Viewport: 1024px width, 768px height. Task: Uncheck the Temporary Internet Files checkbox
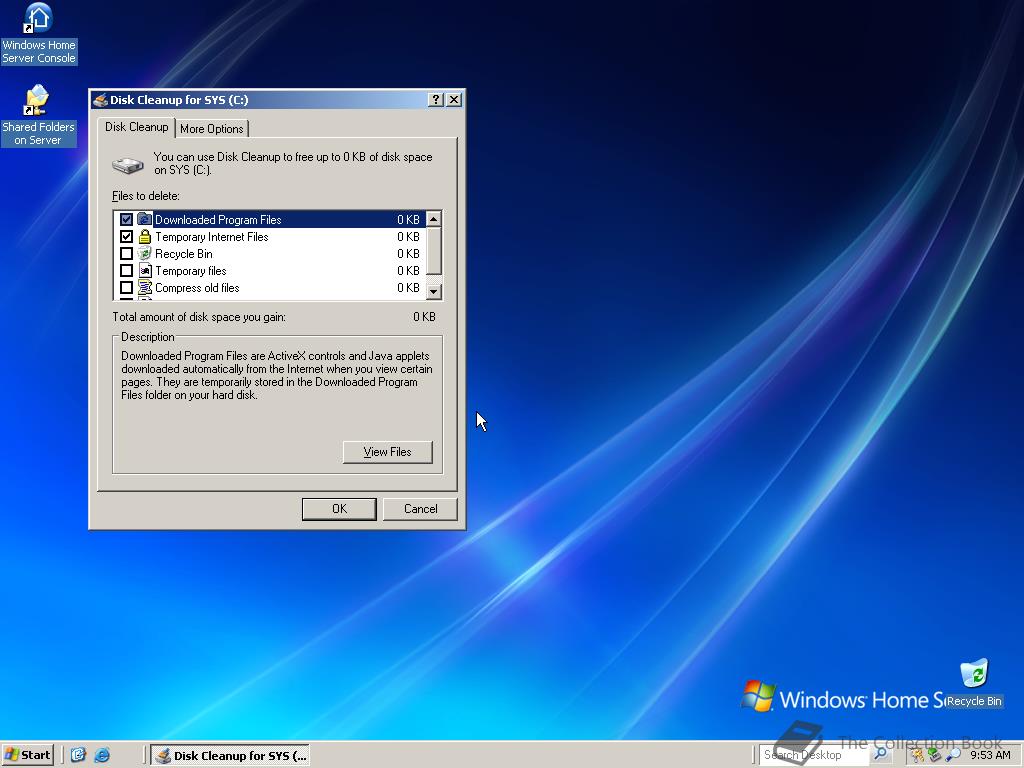[126, 236]
